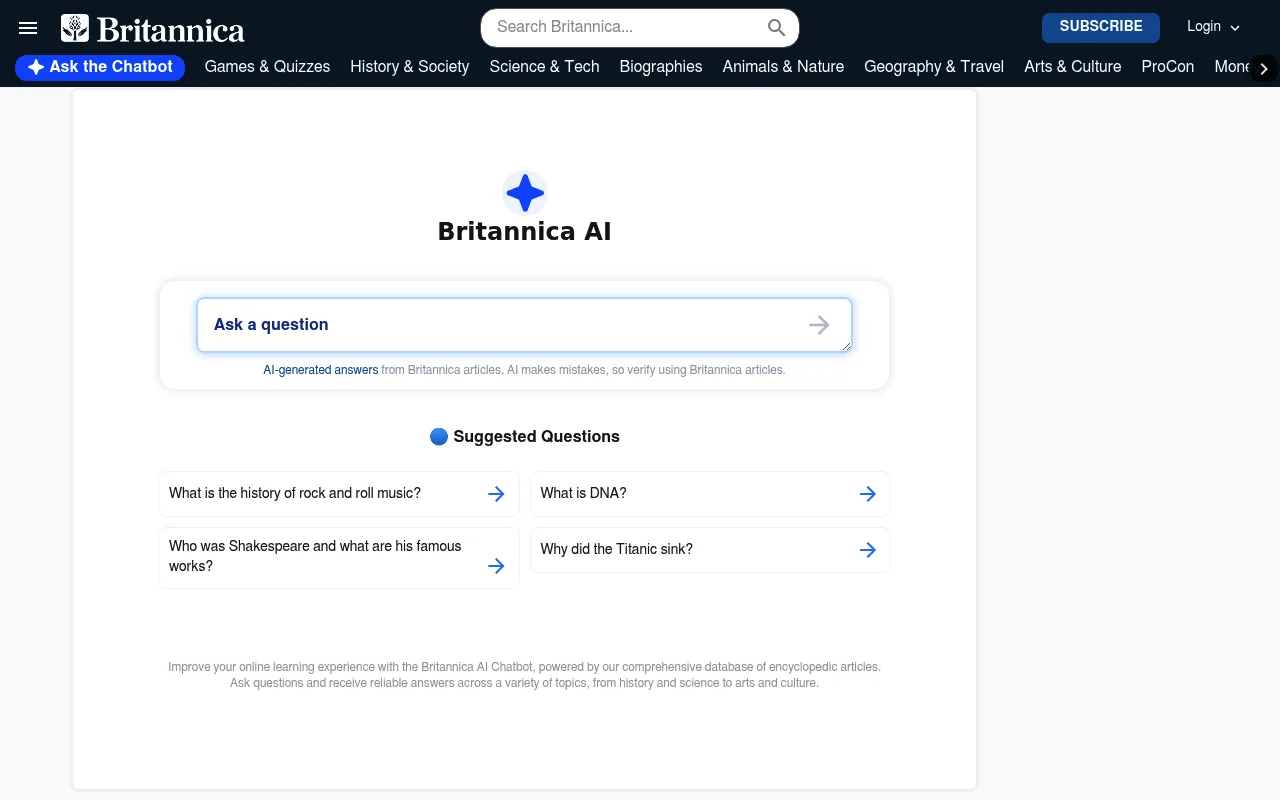Screen dimensions: 1280x800
Task: Click the Britannica thistle logo
Action: click(x=75, y=28)
